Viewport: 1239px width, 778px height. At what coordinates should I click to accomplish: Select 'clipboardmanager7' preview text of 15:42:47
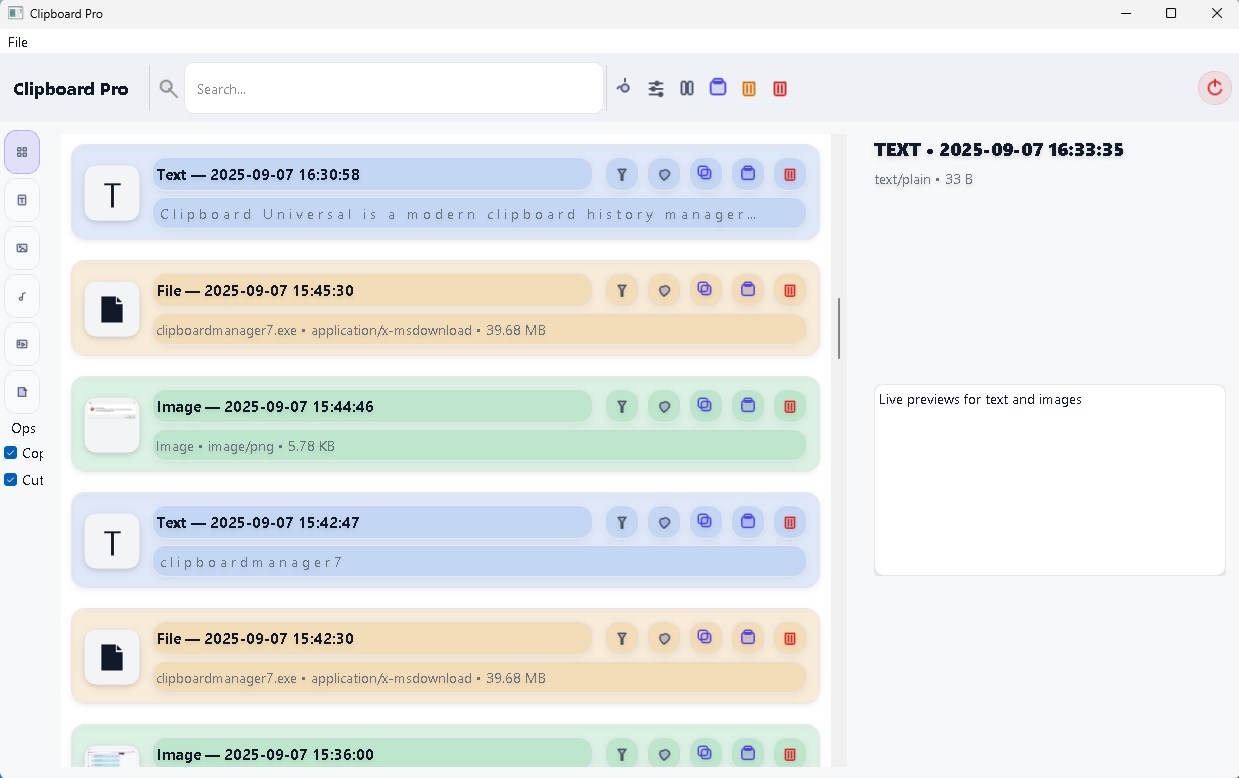point(251,562)
